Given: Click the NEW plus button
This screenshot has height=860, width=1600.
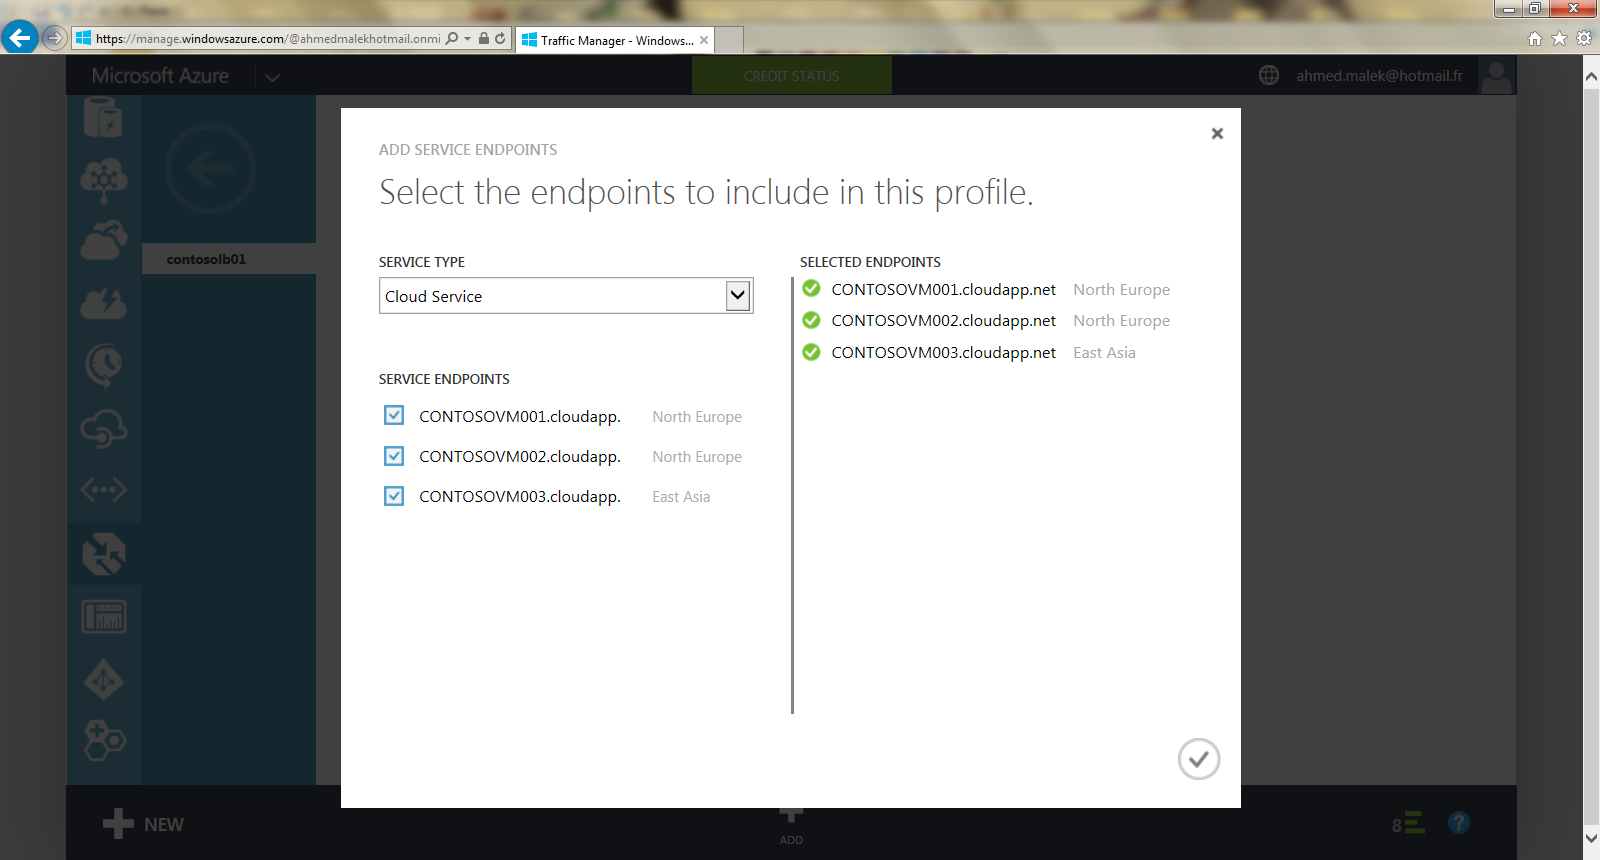Looking at the screenshot, I should (x=143, y=824).
